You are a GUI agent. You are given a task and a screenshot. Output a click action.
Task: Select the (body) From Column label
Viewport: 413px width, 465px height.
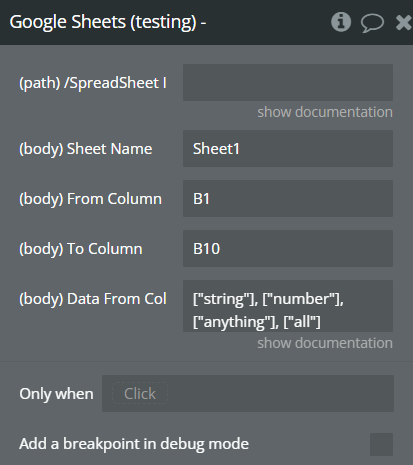[90, 199]
